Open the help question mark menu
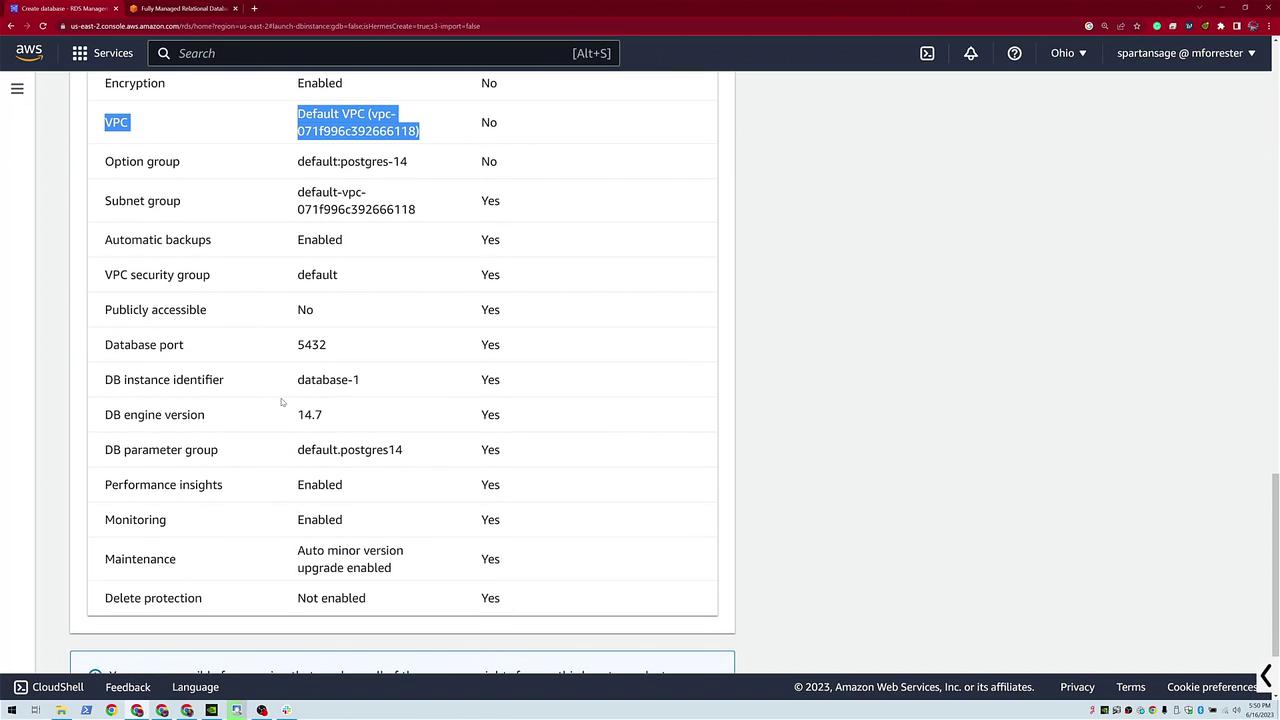Image resolution: width=1280 pixels, height=720 pixels. click(x=1014, y=53)
